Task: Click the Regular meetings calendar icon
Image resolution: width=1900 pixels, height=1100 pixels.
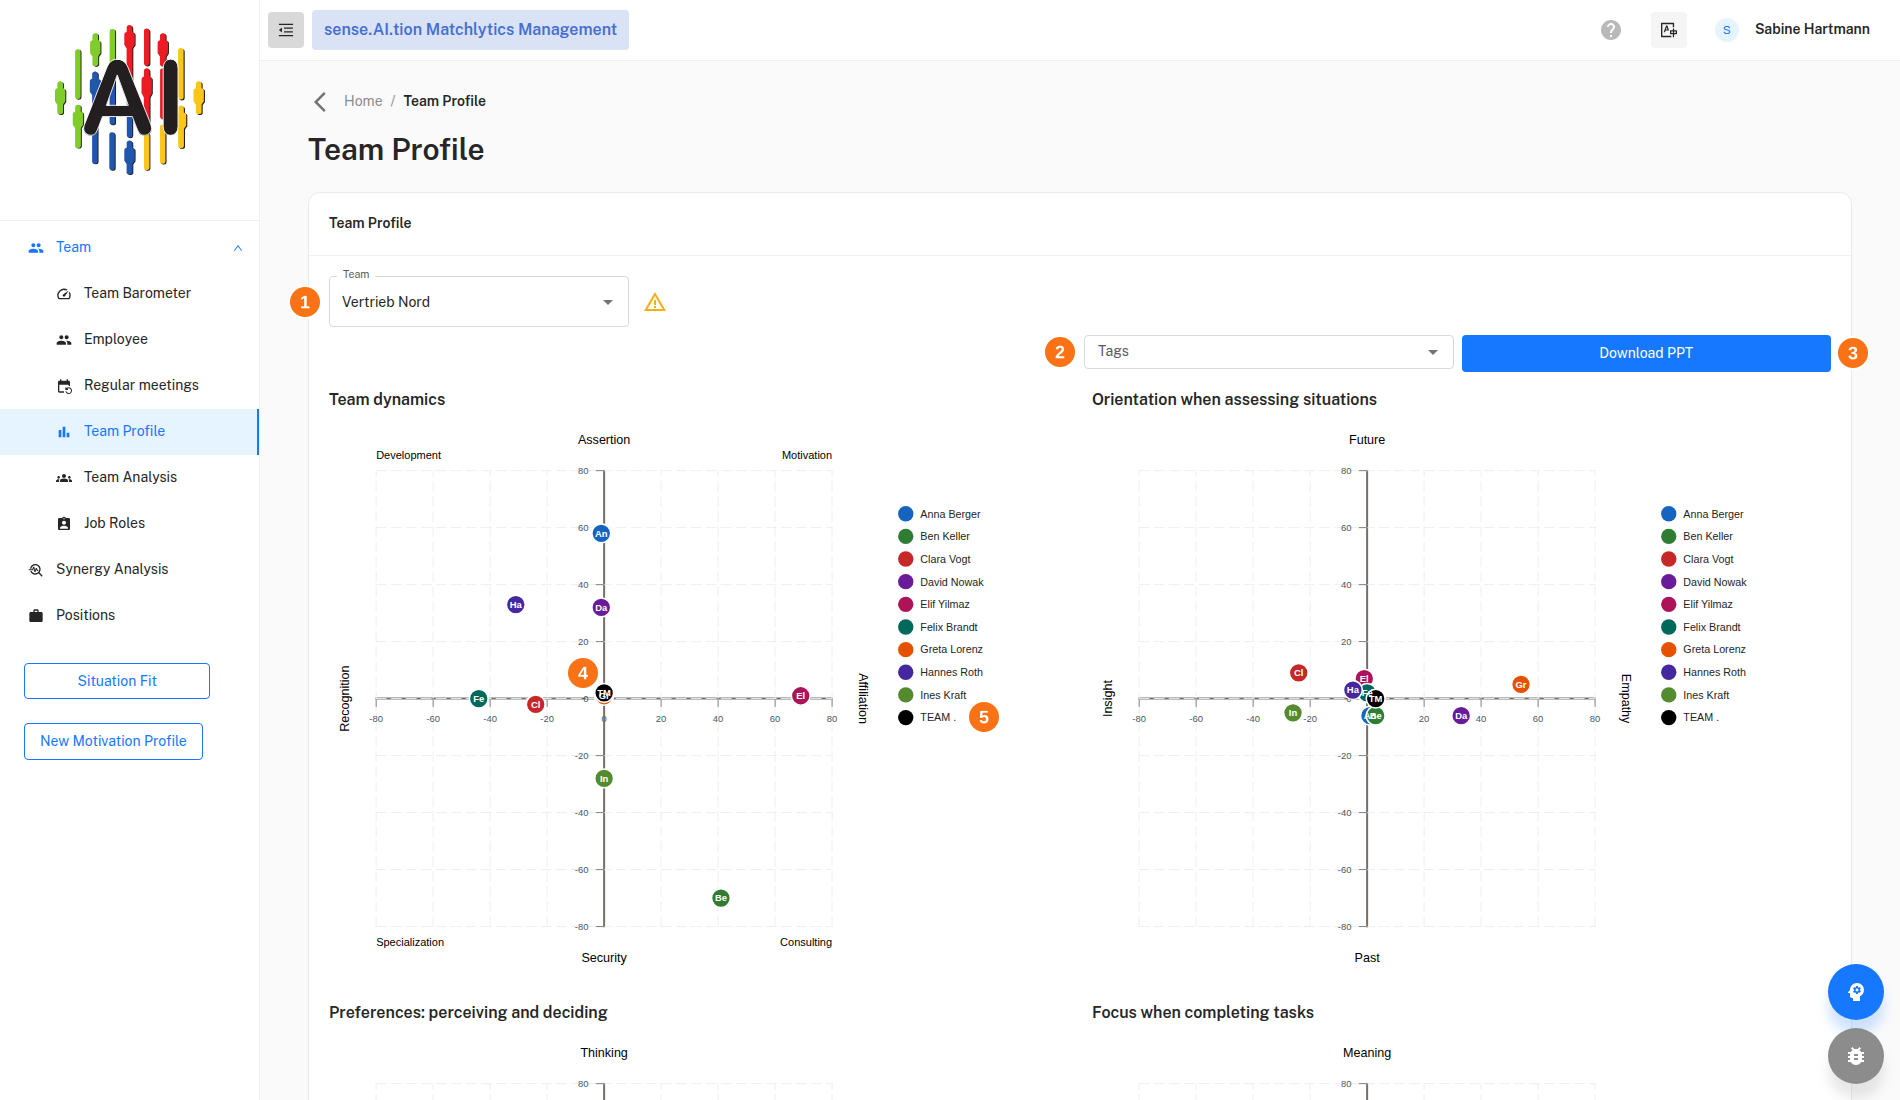Action: click(x=64, y=386)
